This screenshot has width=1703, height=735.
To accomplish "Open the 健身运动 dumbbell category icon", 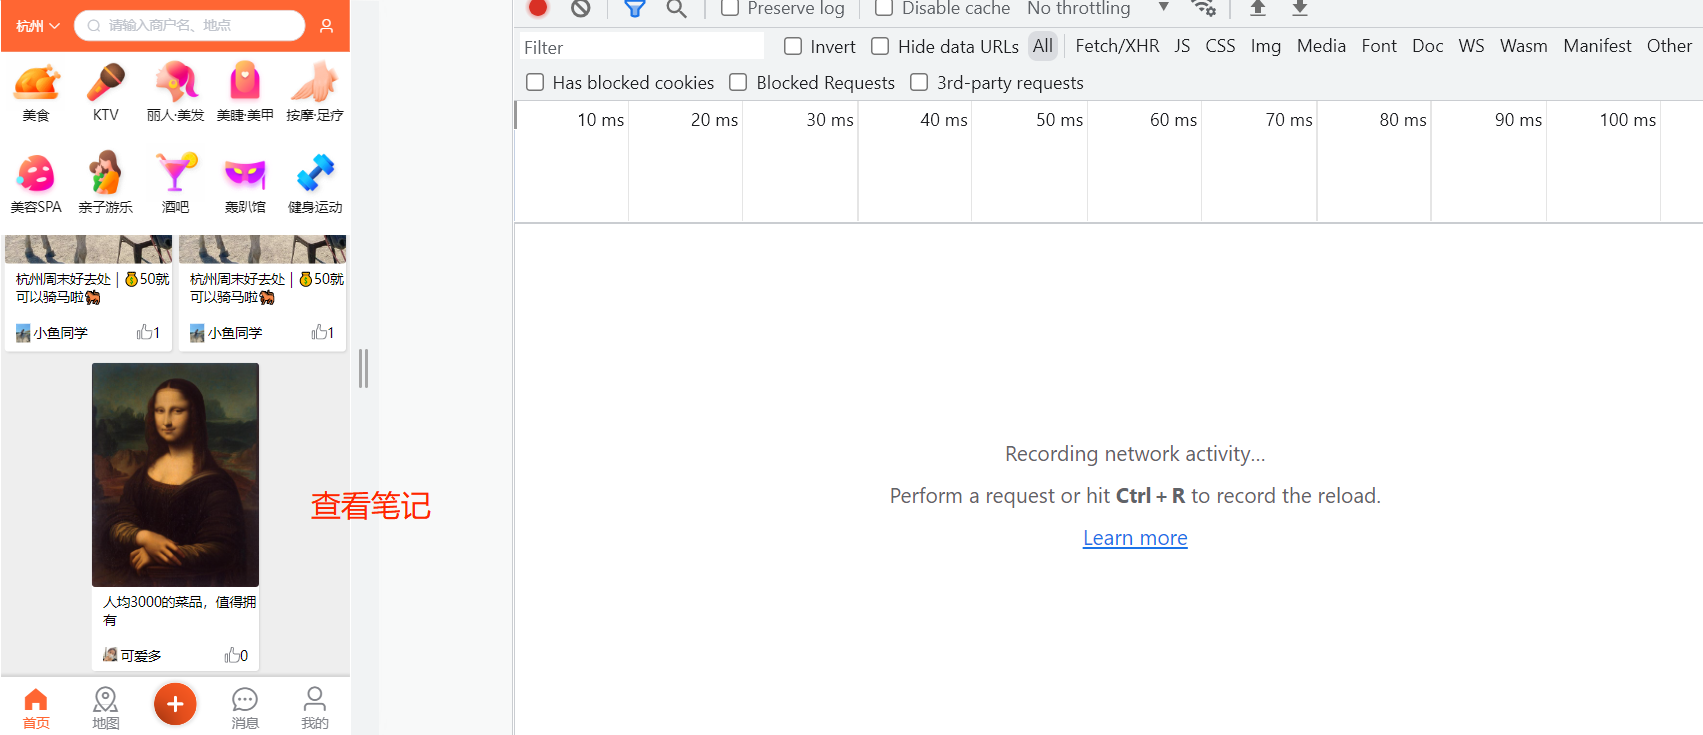I will pos(315,173).
